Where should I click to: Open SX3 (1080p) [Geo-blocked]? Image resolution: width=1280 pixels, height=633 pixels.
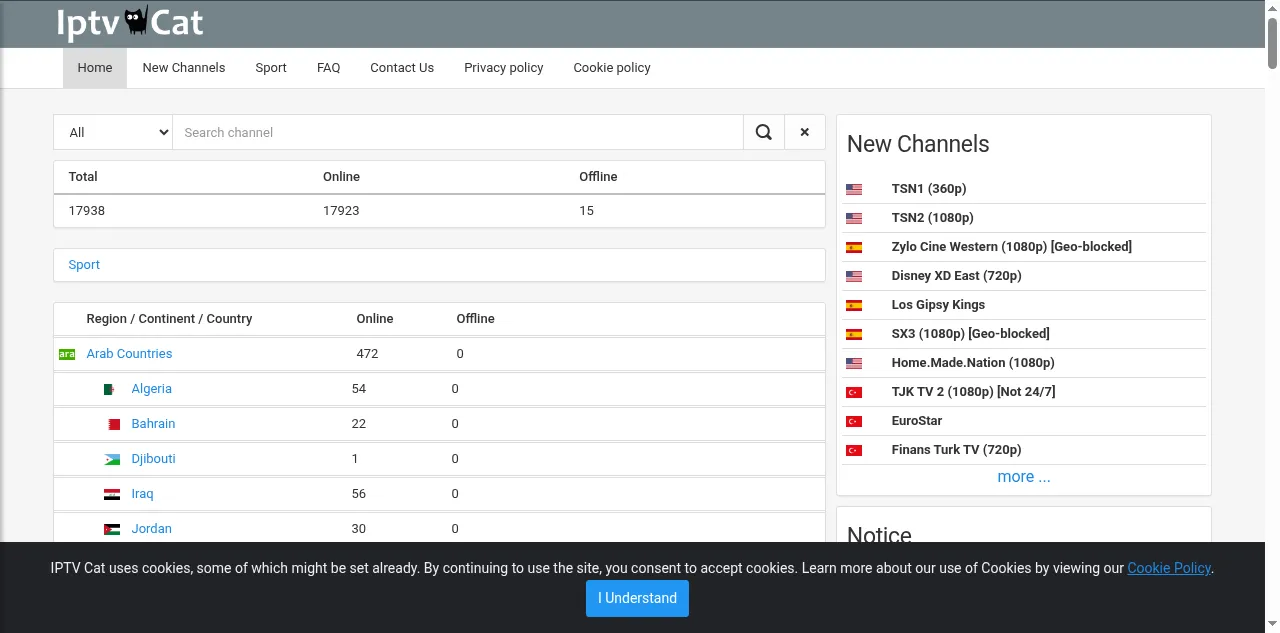(x=970, y=334)
